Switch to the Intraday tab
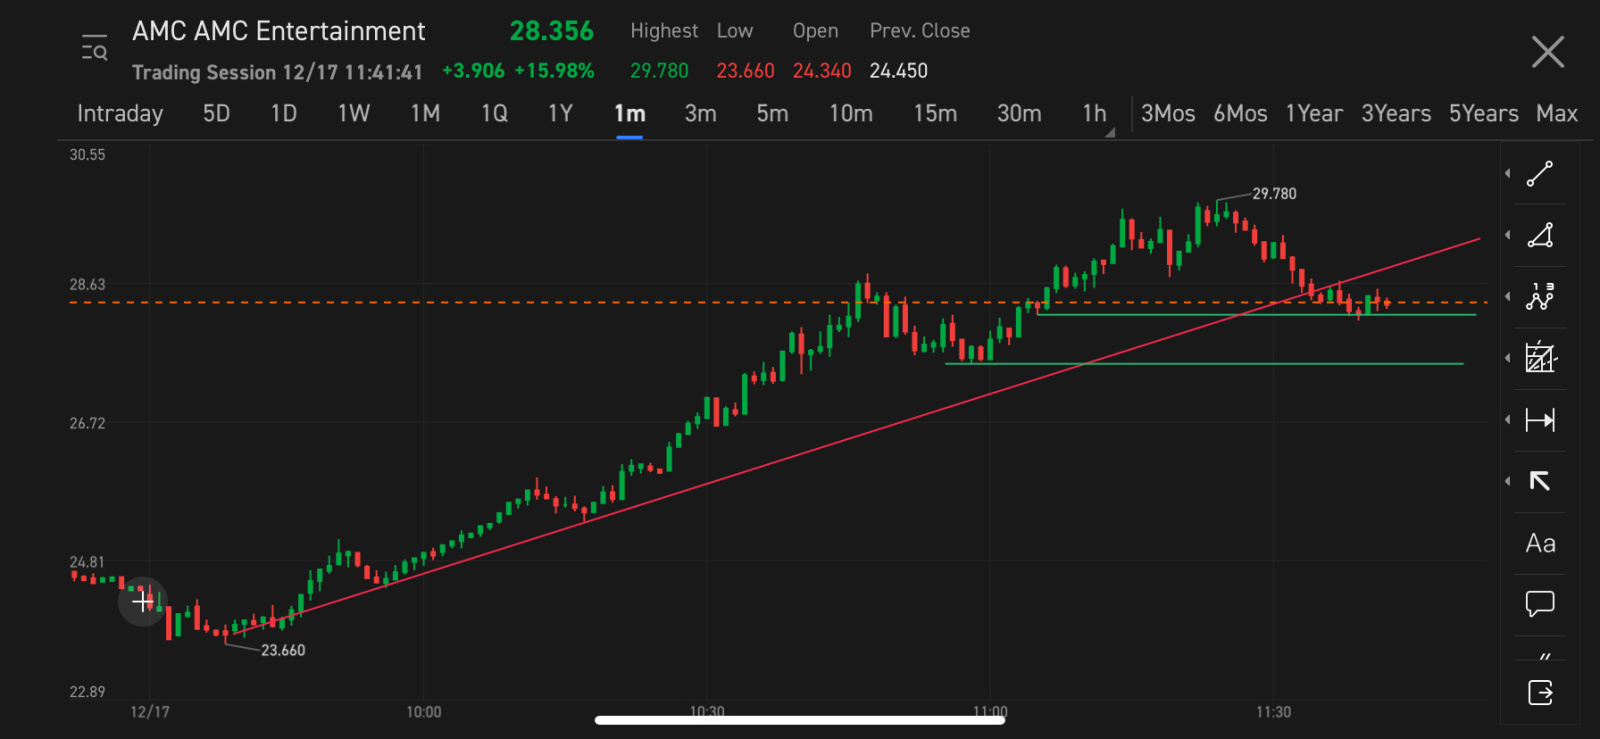The height and width of the screenshot is (739, 1600). click(x=120, y=113)
